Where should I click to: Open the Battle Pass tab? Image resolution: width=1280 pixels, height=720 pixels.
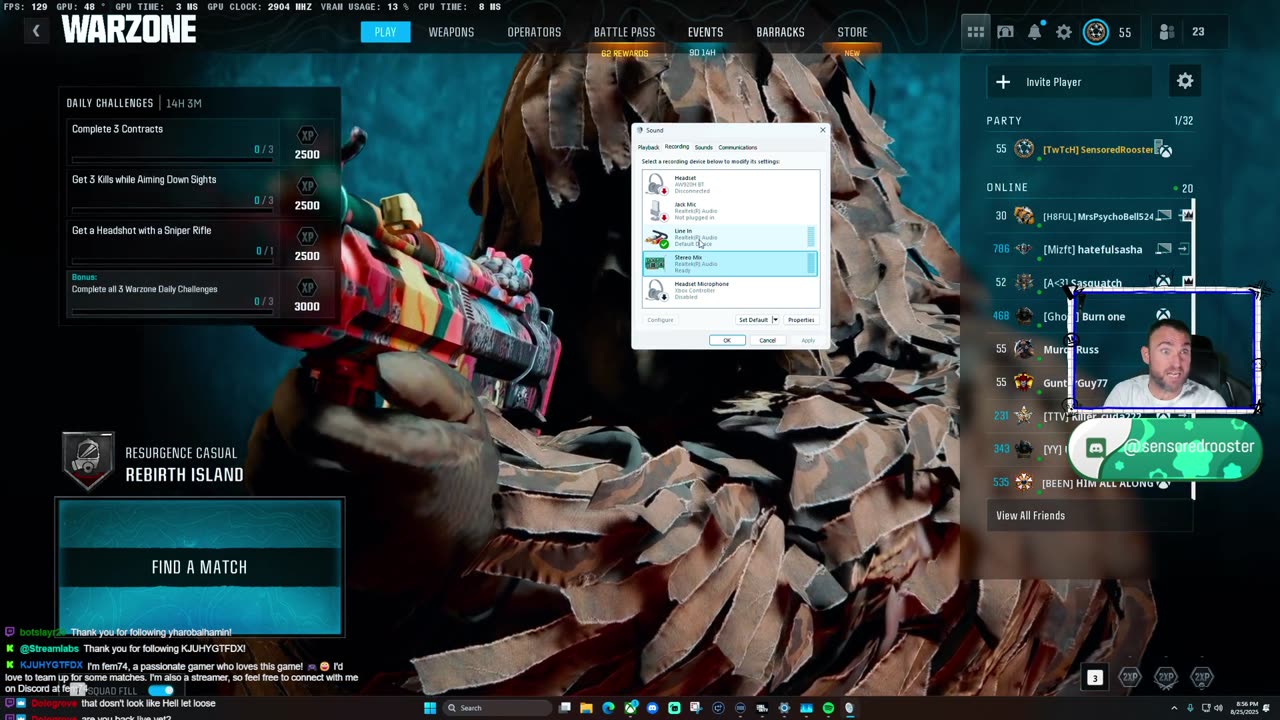[624, 32]
